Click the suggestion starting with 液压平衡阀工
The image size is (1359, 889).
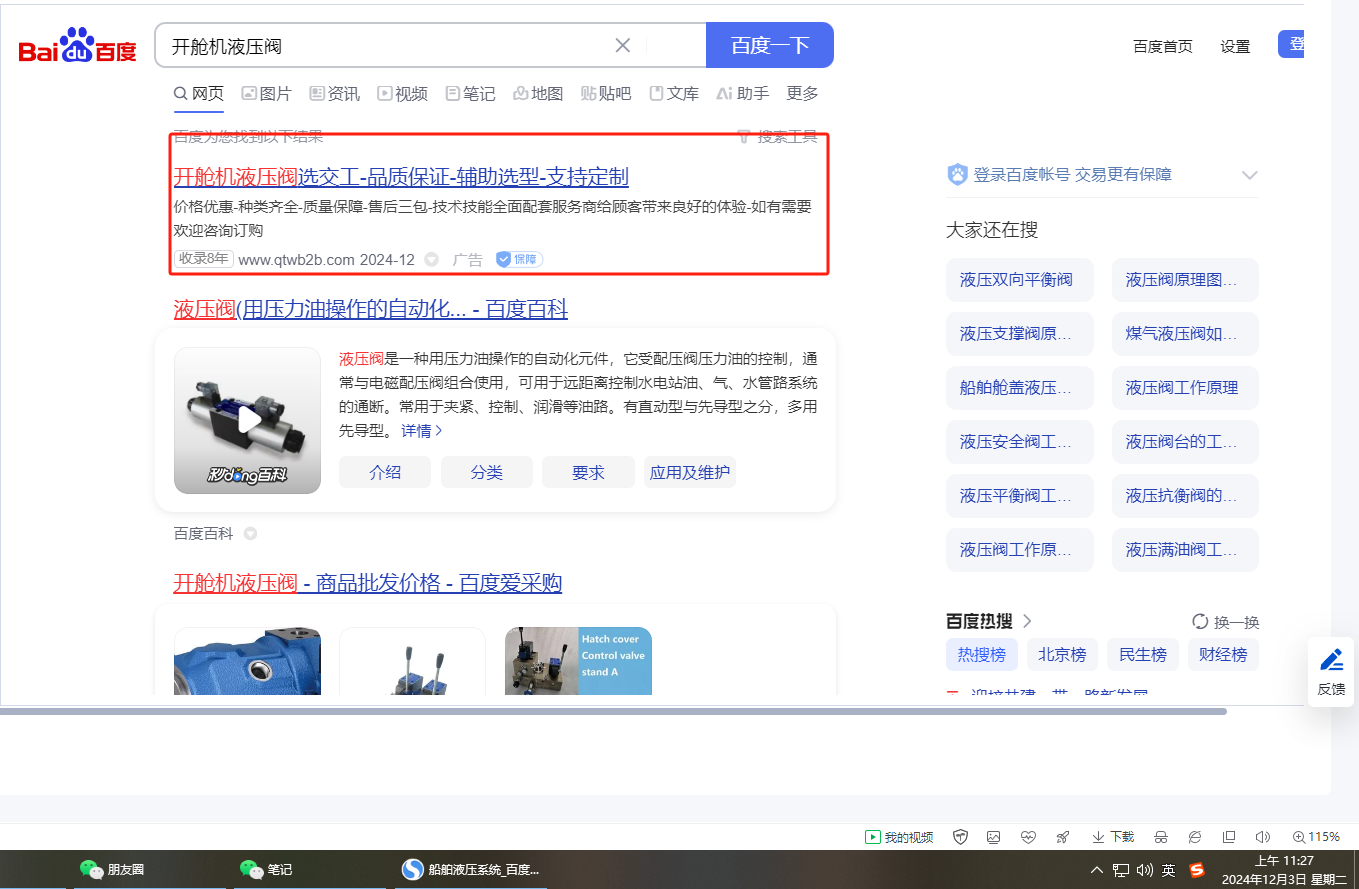[x=1020, y=496]
